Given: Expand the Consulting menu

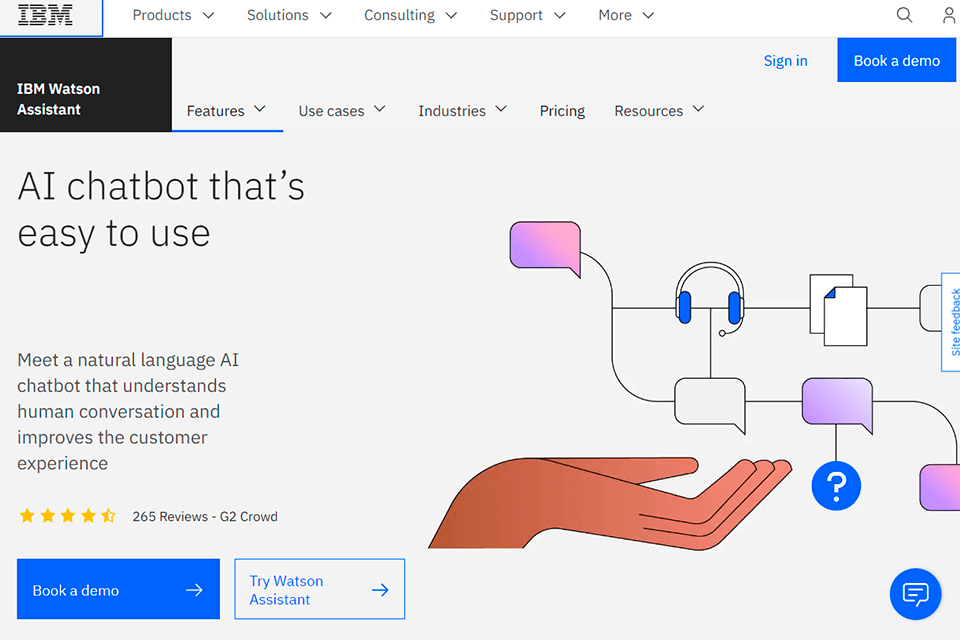Looking at the screenshot, I should [x=410, y=15].
